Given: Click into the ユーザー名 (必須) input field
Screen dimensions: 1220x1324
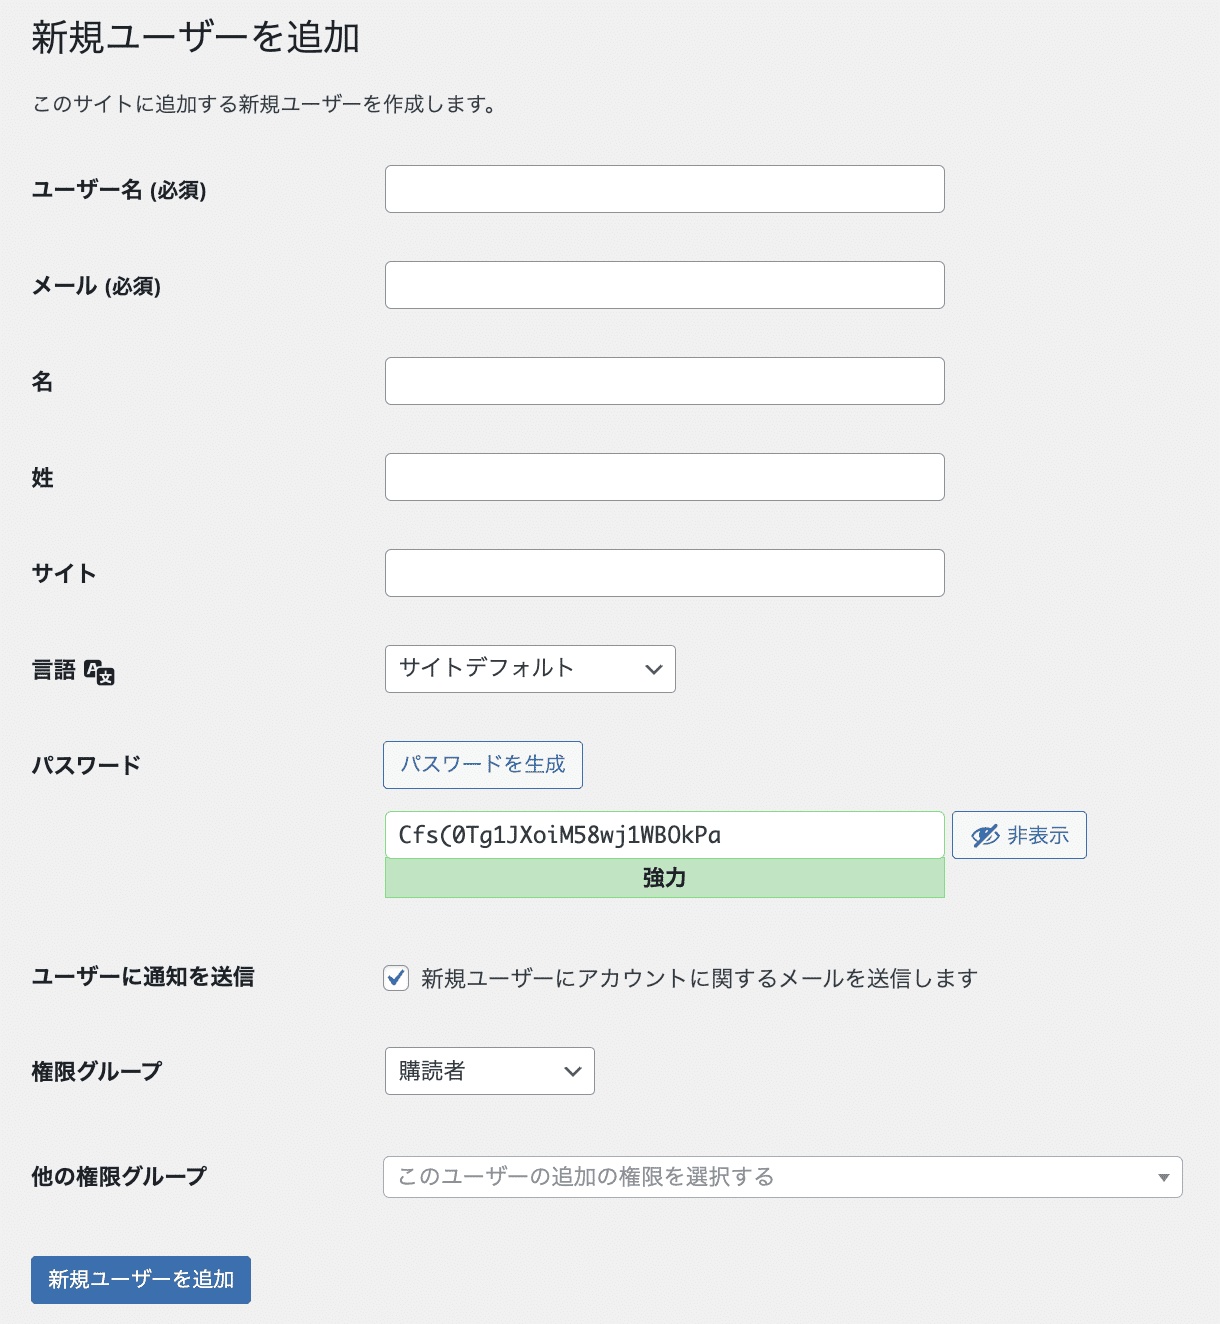Looking at the screenshot, I should point(664,189).
